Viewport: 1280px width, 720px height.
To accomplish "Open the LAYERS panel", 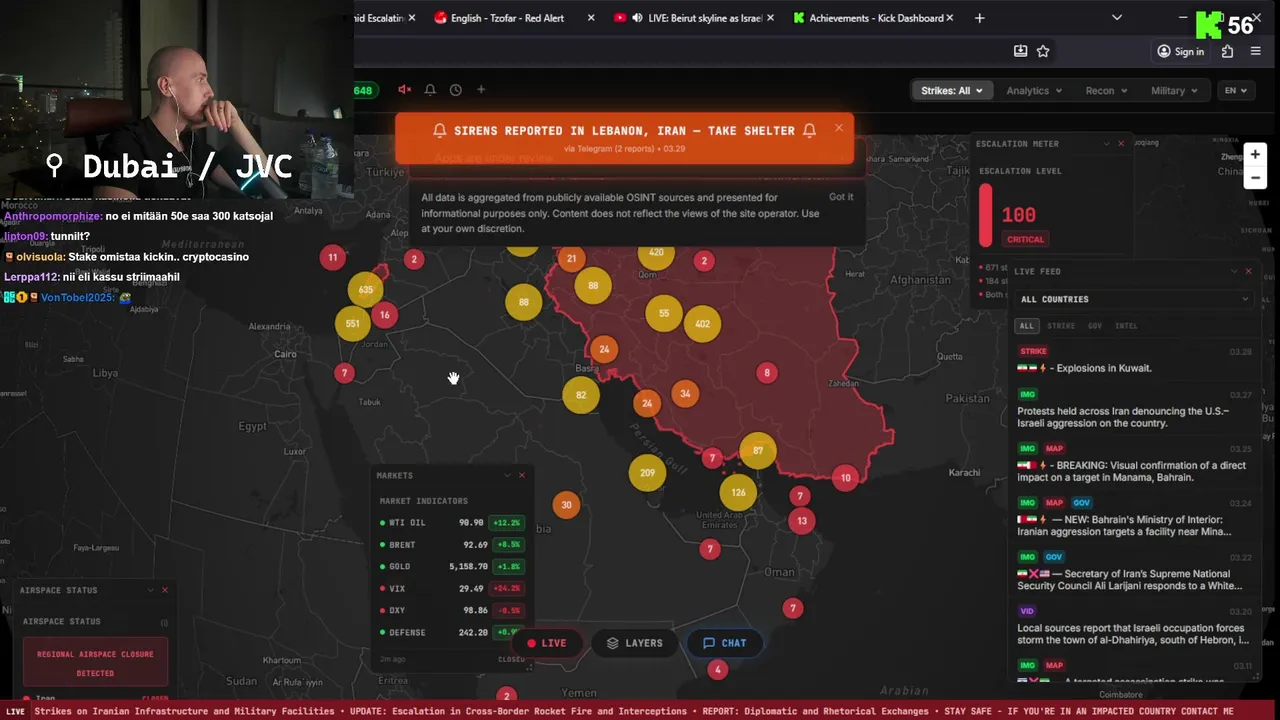I will coord(635,643).
